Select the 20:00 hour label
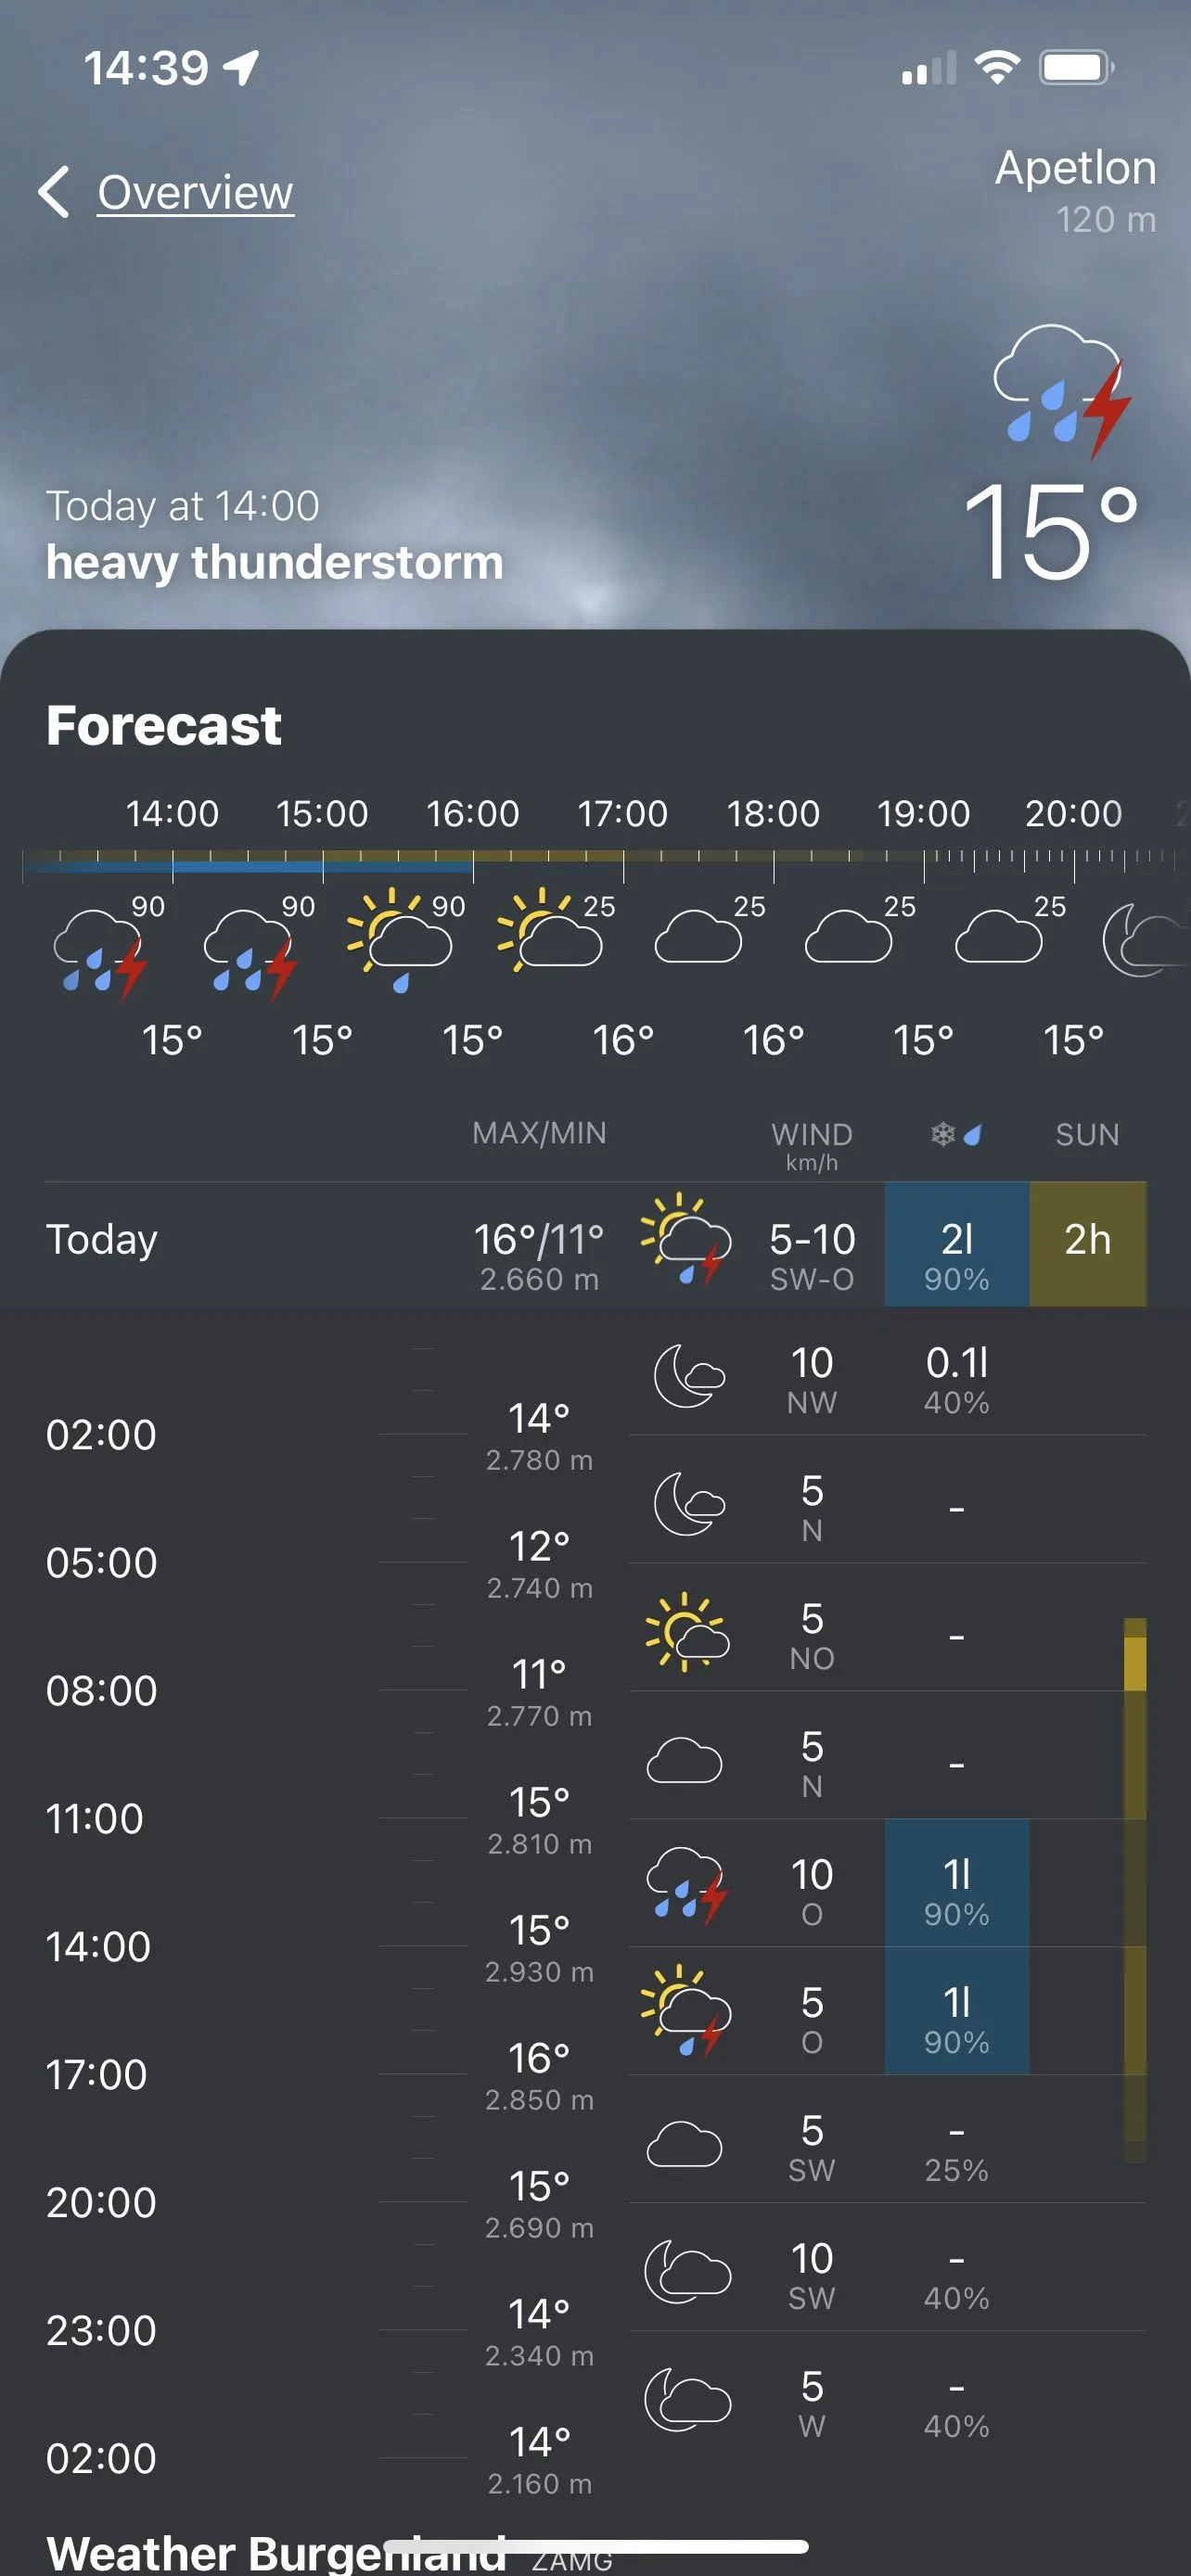Viewport: 1191px width, 2576px height. pyautogui.click(x=1073, y=813)
